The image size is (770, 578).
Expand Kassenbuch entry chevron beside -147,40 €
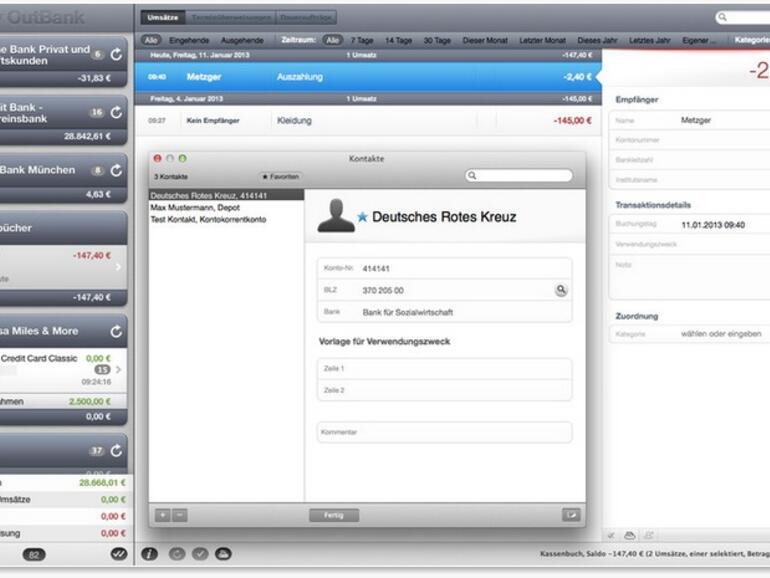pos(118,267)
